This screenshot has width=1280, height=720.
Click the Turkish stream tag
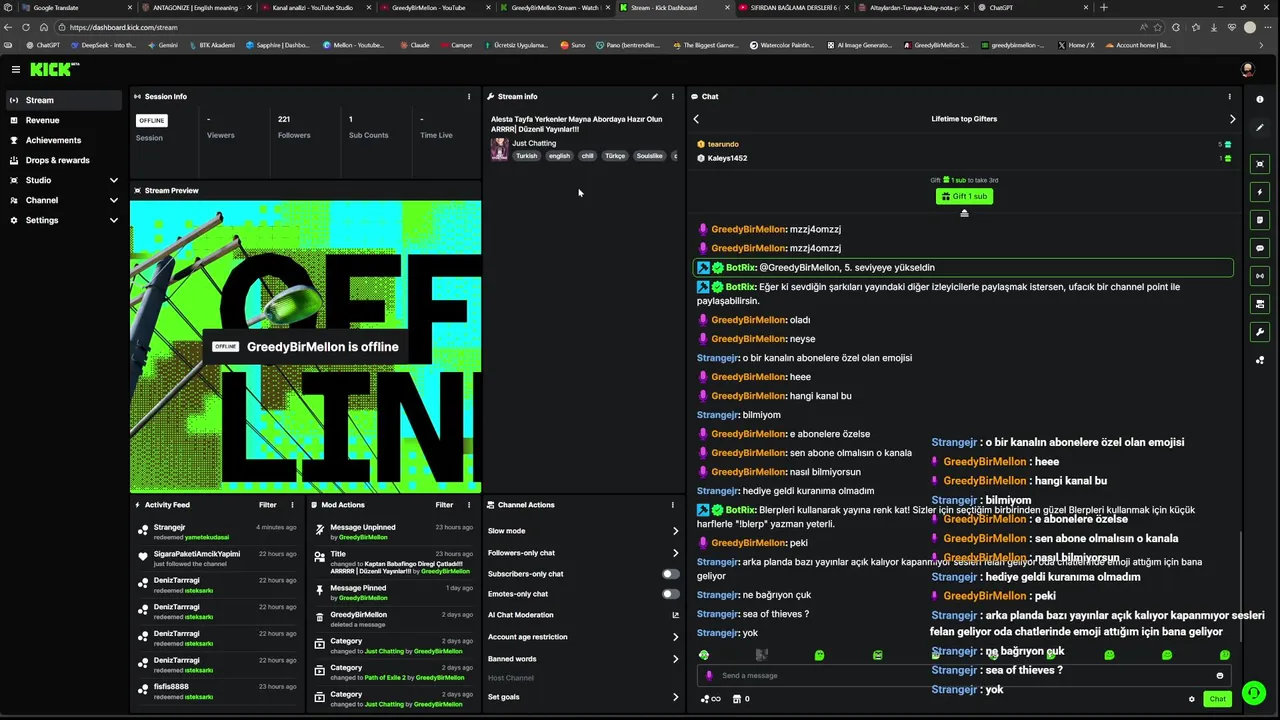[x=527, y=156]
